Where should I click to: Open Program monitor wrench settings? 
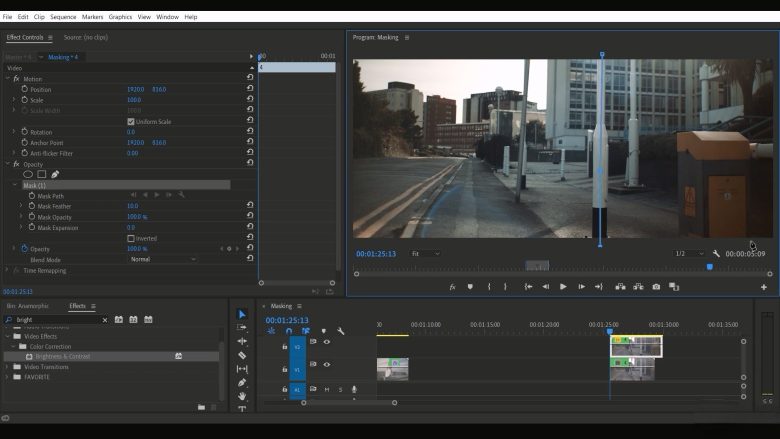pos(716,254)
